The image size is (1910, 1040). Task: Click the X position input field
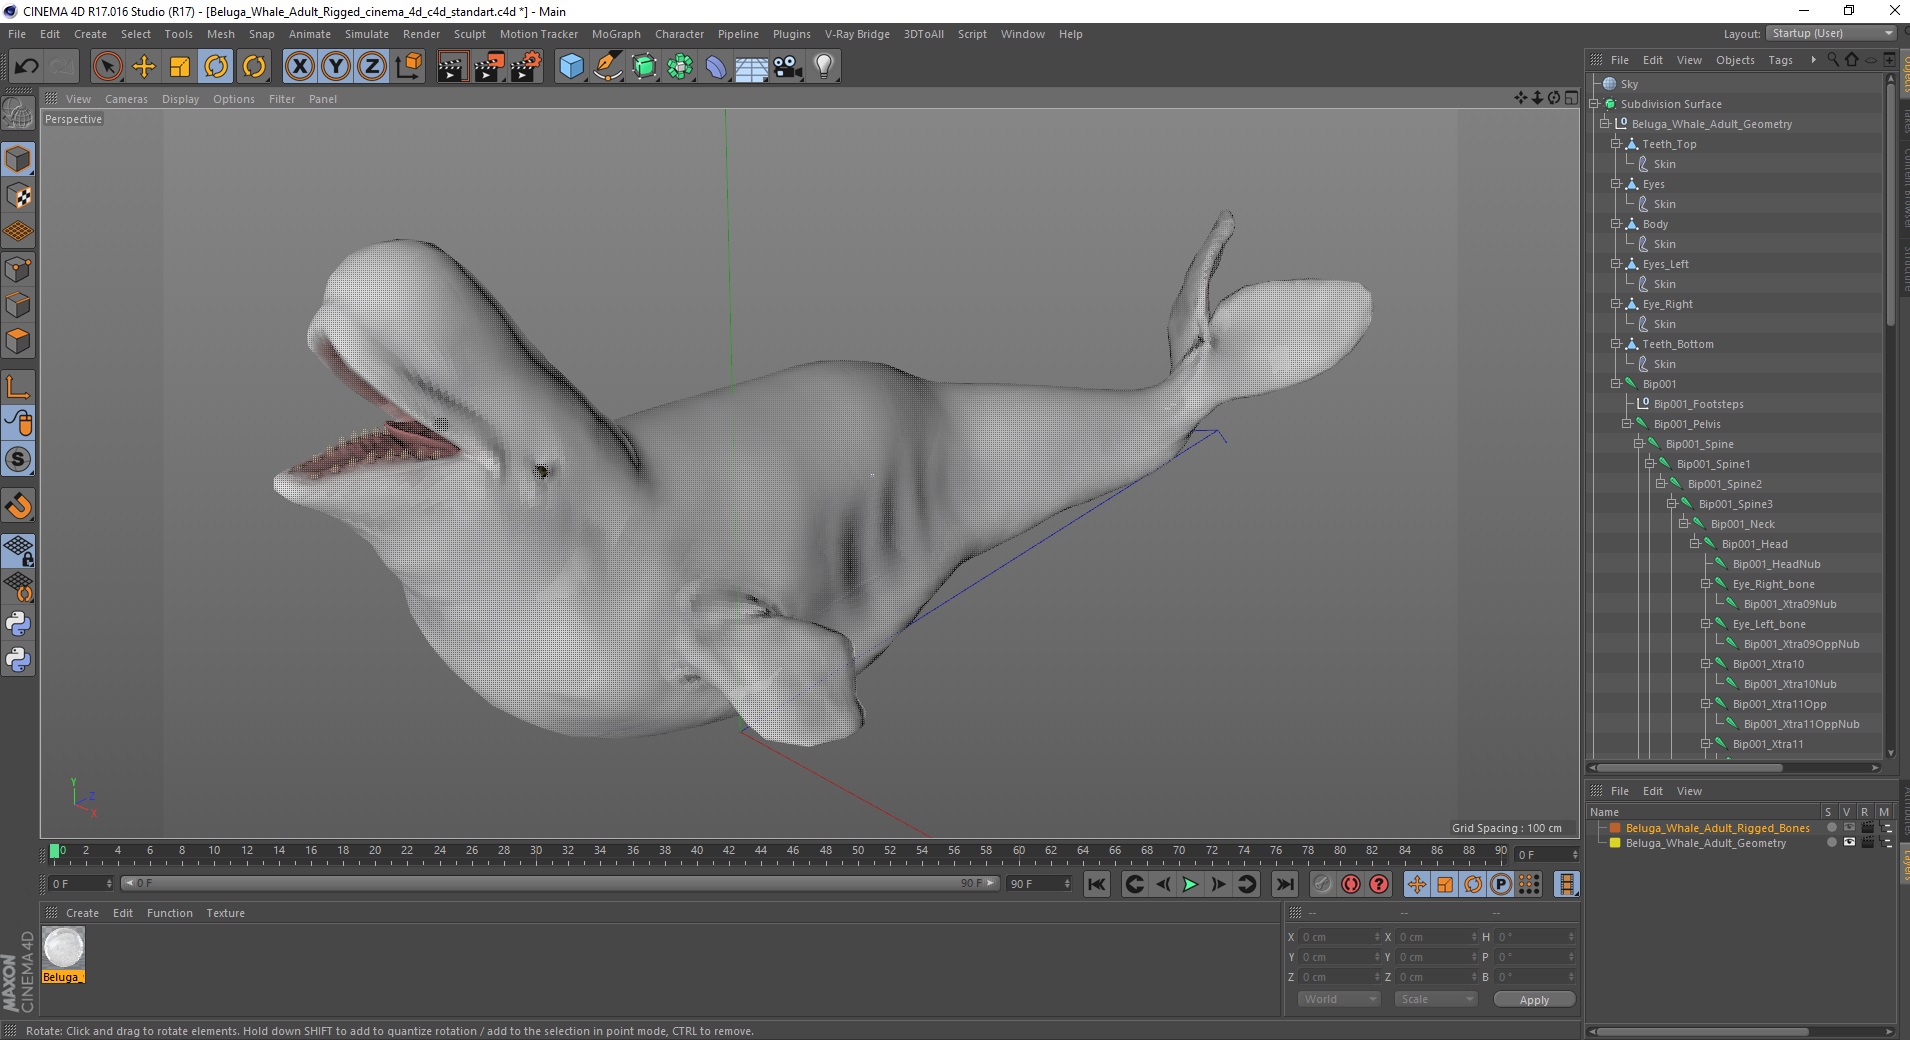click(x=1340, y=937)
